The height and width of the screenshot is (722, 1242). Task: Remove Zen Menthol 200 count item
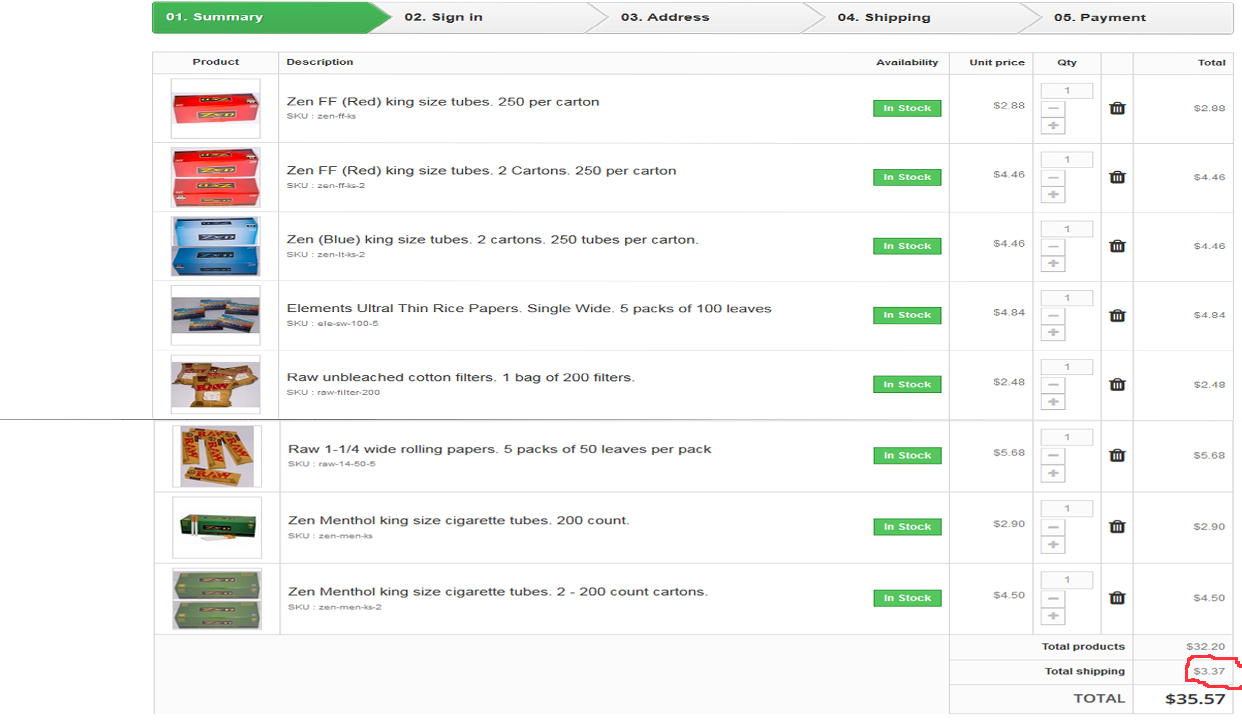[1117, 526]
